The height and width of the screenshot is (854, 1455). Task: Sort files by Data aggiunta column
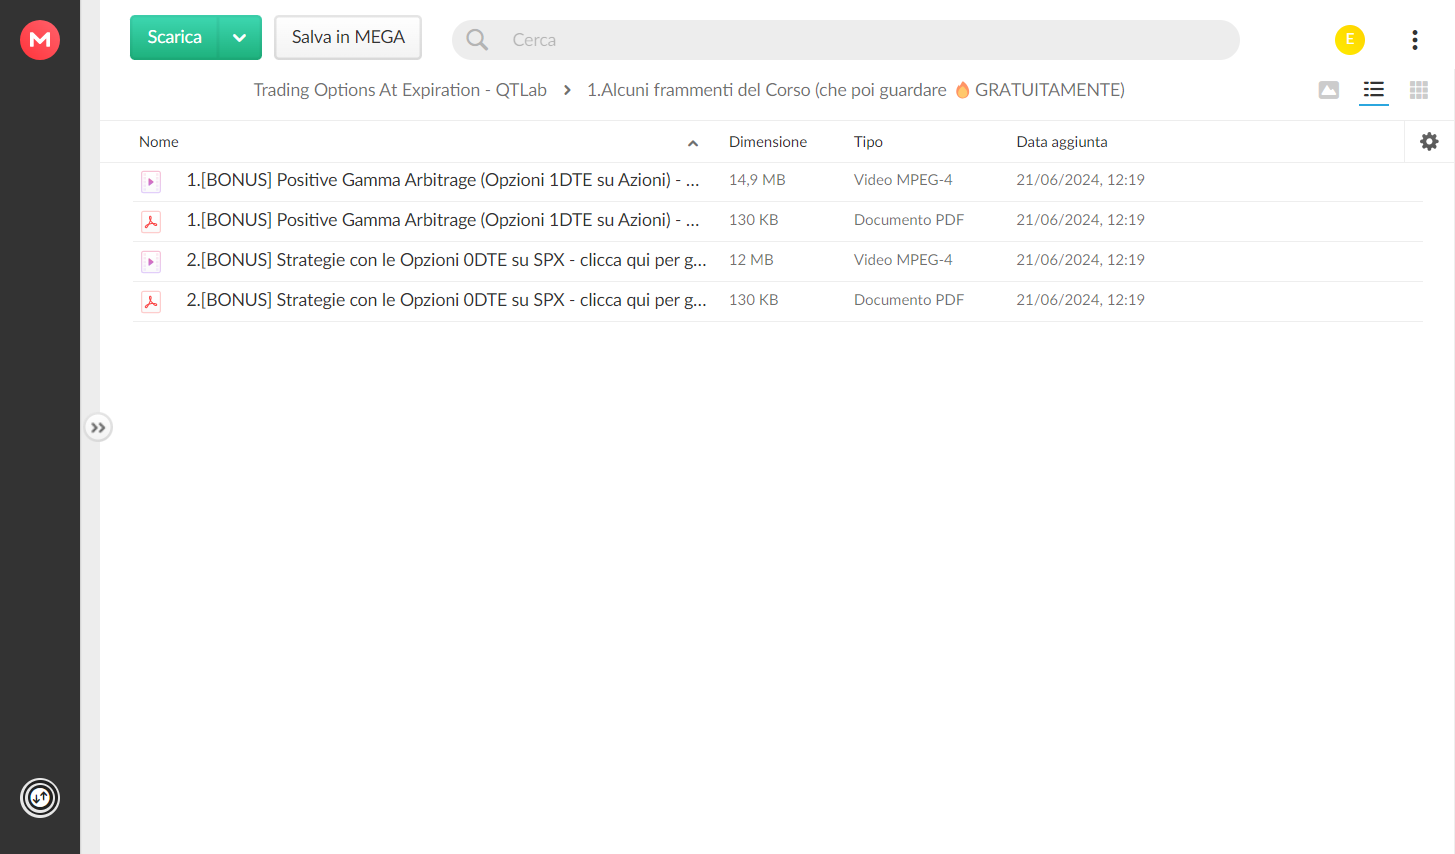tap(1062, 142)
